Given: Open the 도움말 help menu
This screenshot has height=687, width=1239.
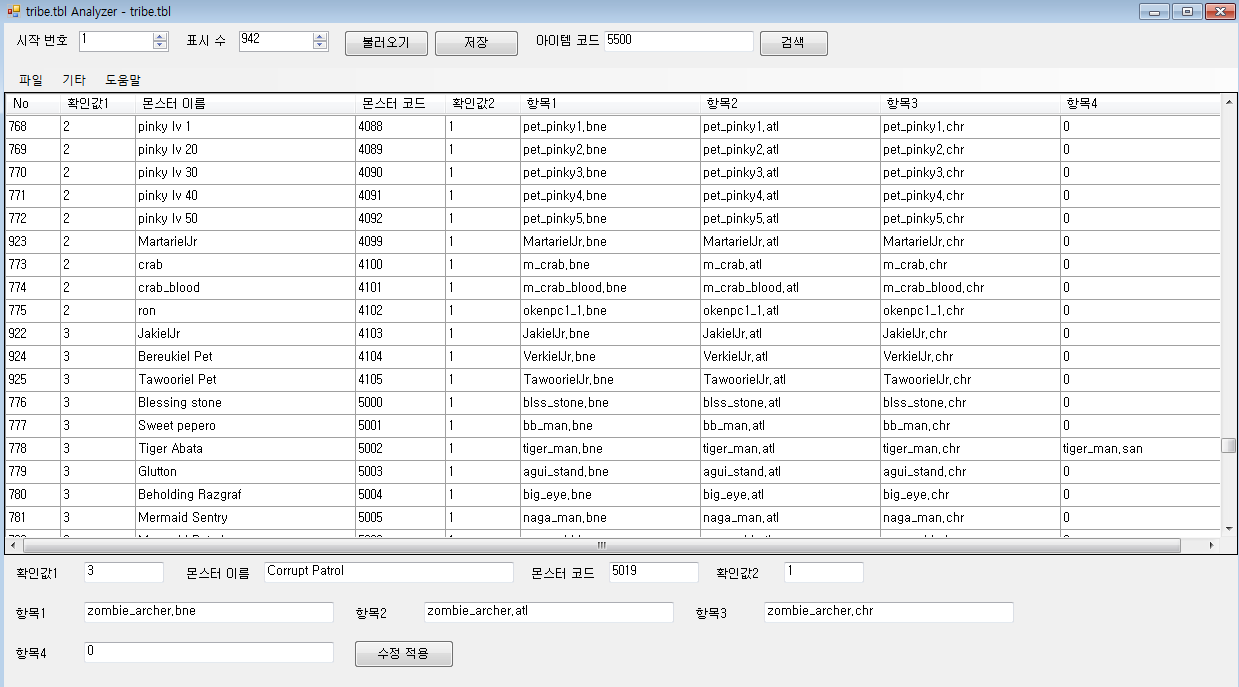Looking at the screenshot, I should pyautogui.click(x=123, y=79).
